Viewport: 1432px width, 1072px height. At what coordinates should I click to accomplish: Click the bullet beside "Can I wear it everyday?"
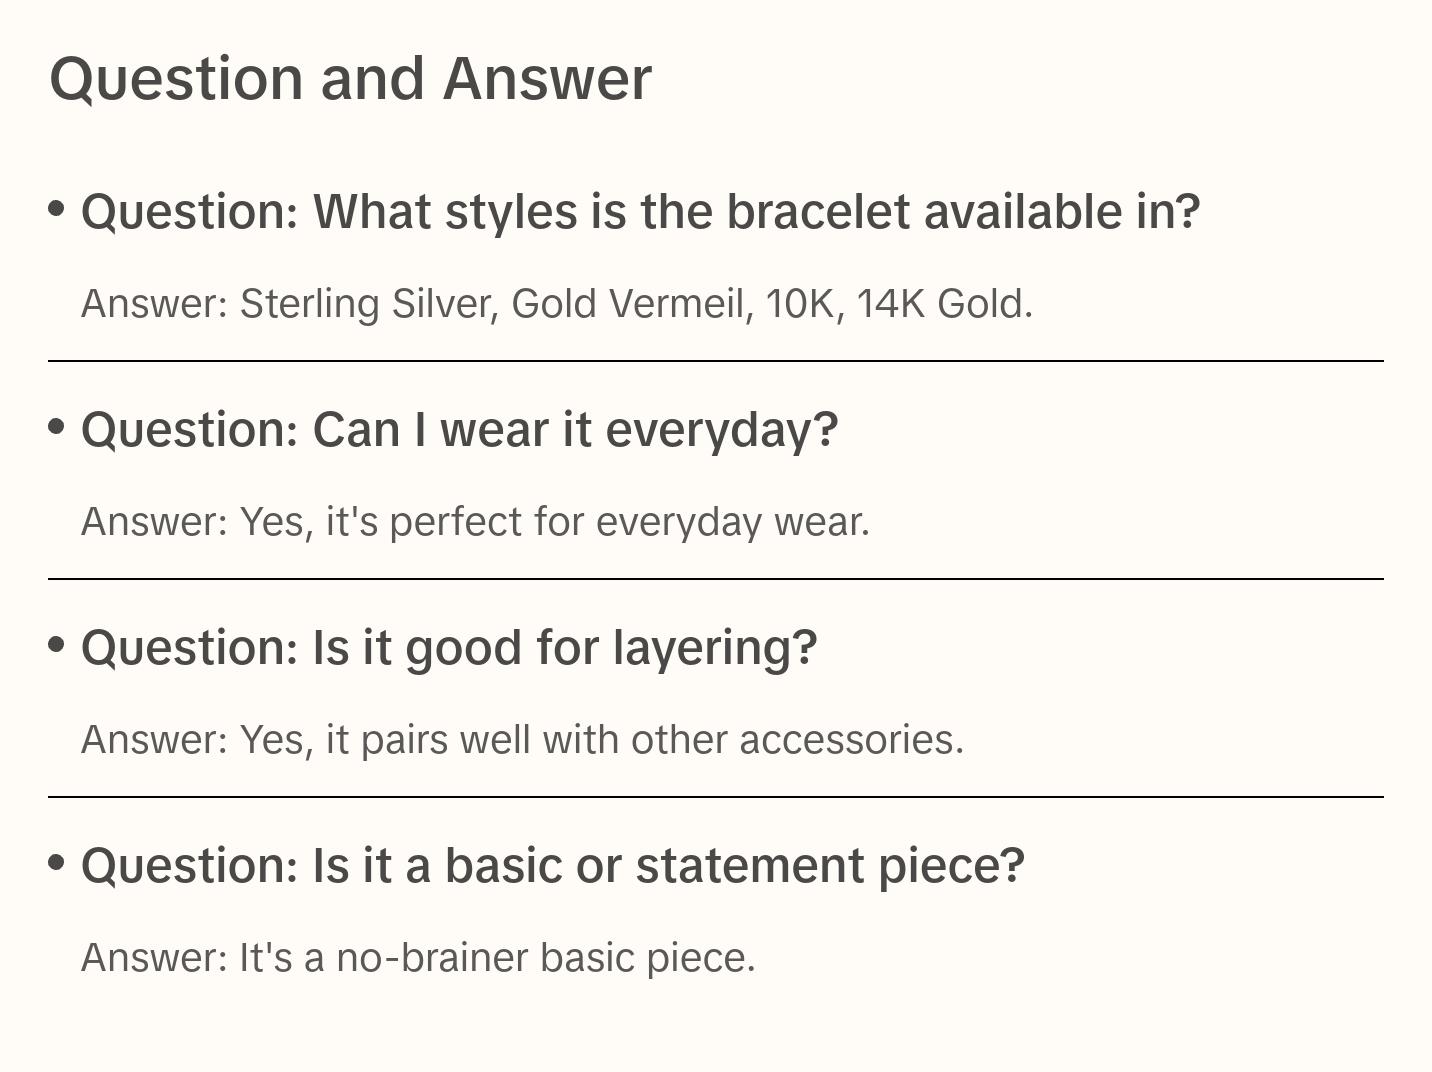57,427
